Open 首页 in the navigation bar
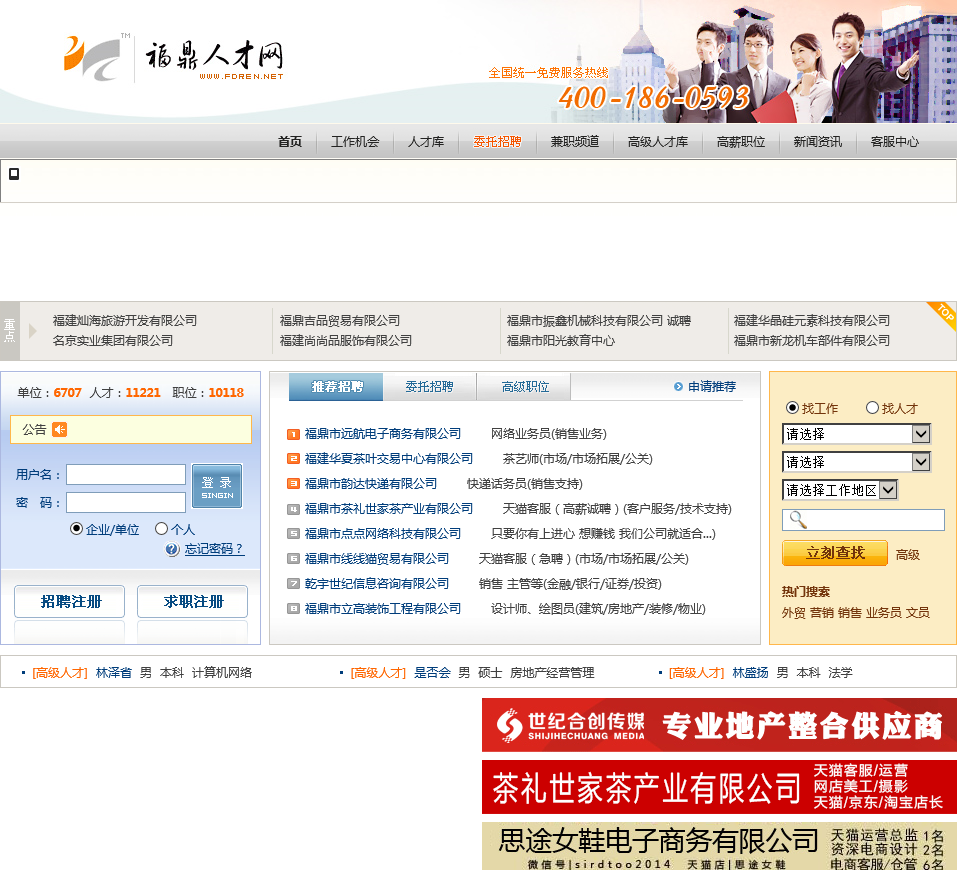 290,142
